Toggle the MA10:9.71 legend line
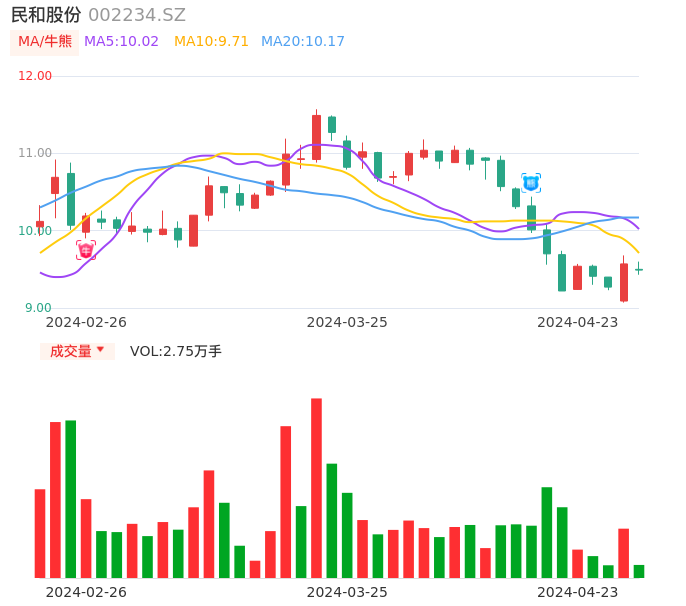 [211, 42]
